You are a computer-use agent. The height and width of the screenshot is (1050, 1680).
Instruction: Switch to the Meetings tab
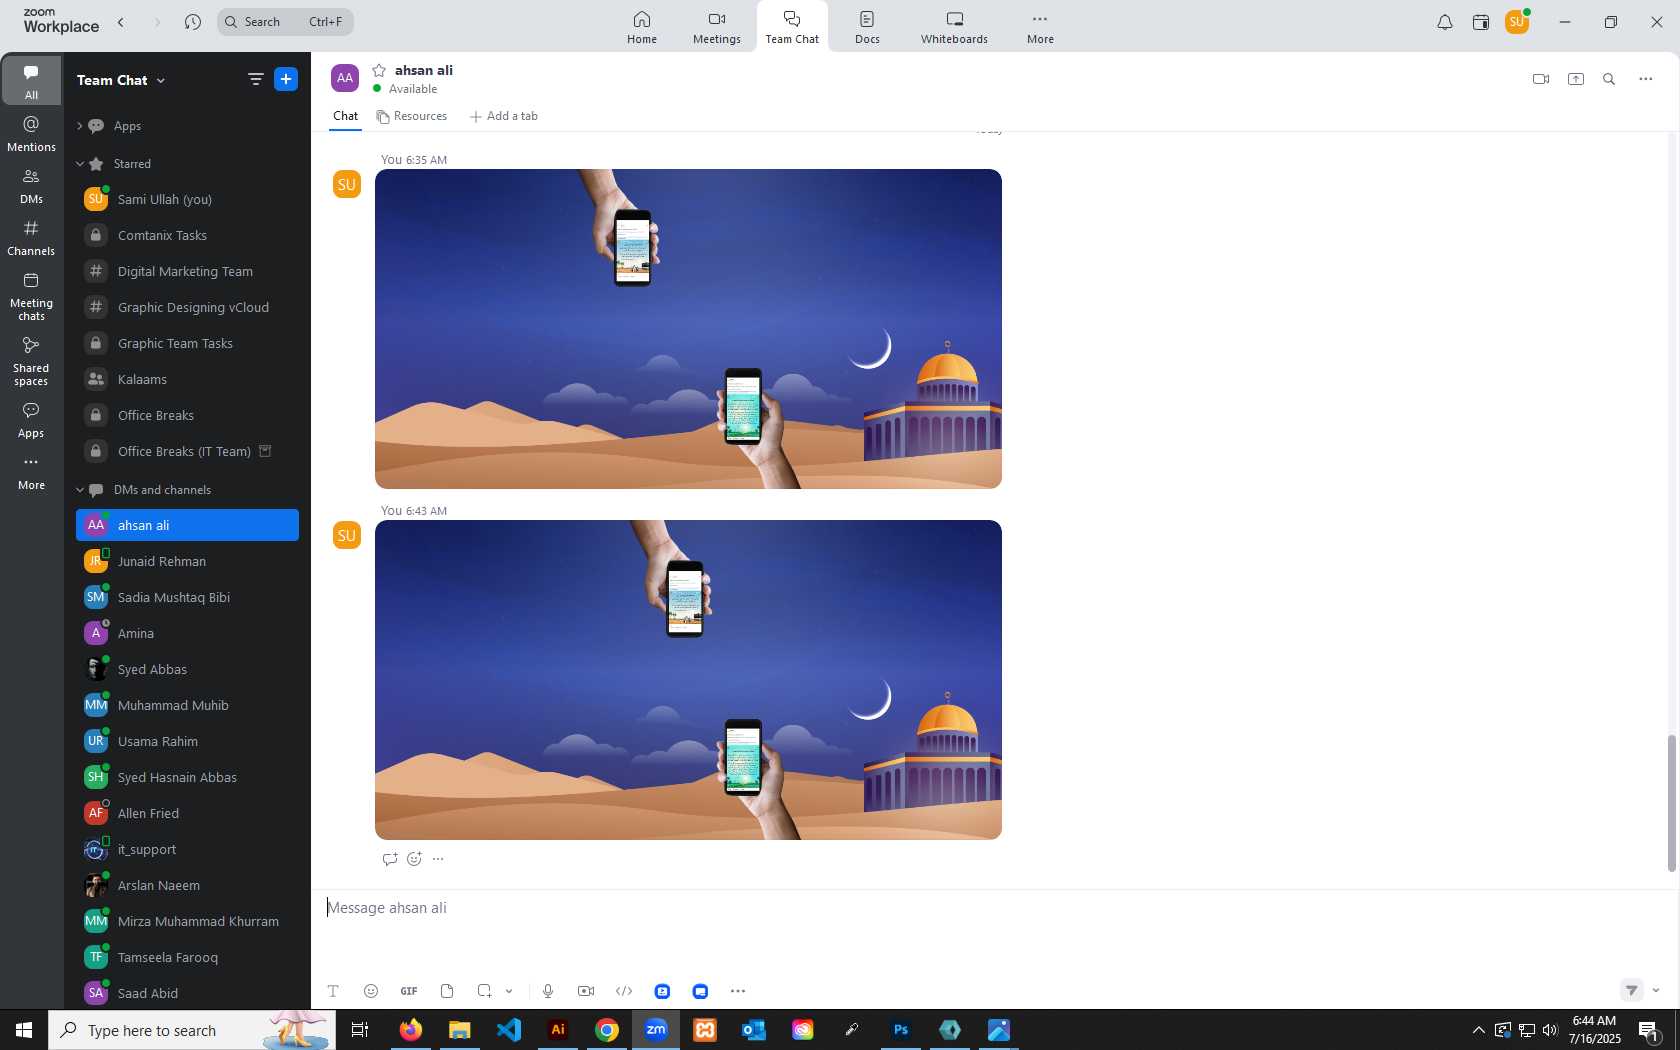(717, 27)
